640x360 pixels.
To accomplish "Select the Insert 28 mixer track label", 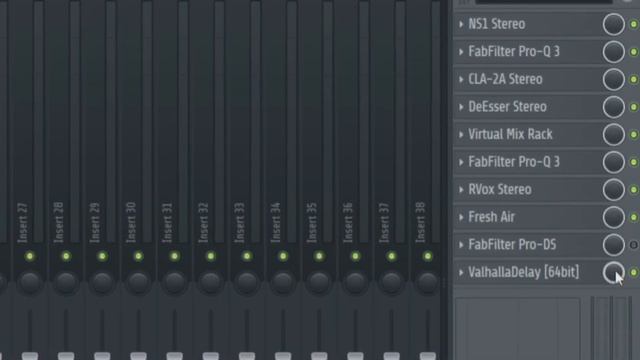I will (x=58, y=222).
